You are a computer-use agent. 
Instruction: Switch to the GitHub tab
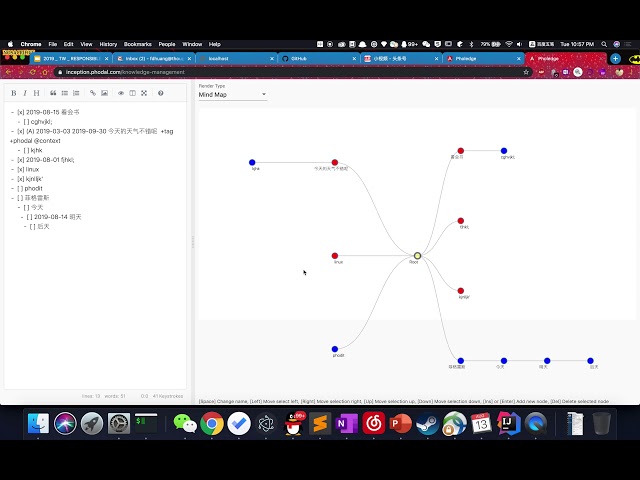coord(319,59)
